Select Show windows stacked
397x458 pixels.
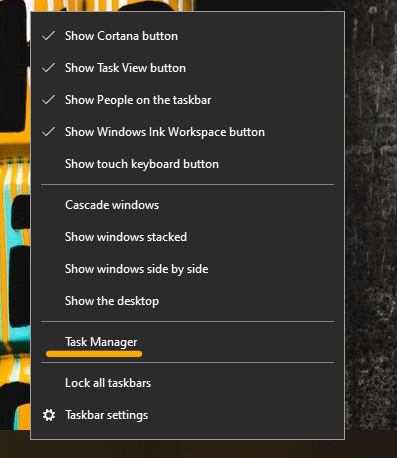coord(187,237)
